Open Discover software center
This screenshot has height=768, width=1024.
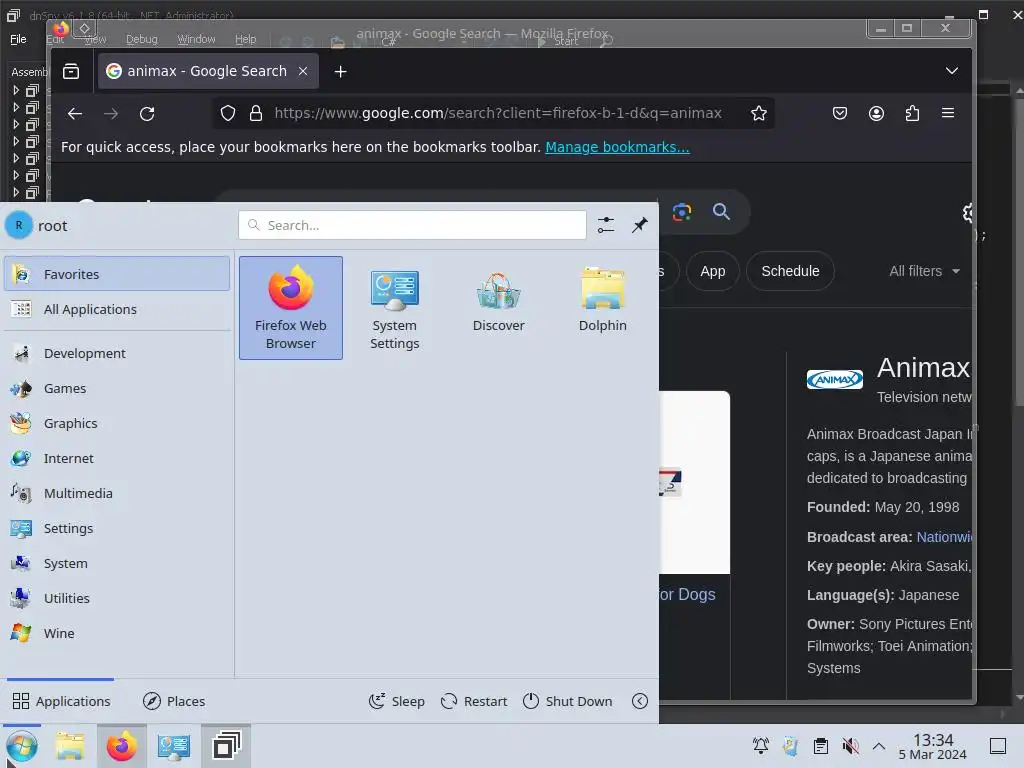coord(498,308)
